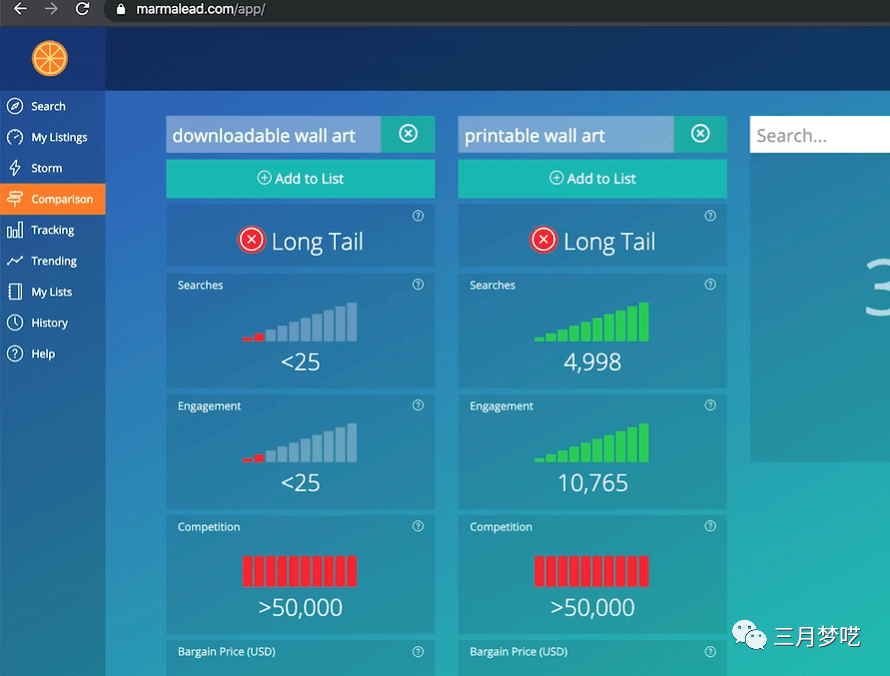890x676 pixels.
Task: Reload the page in browser
Action: (82, 9)
